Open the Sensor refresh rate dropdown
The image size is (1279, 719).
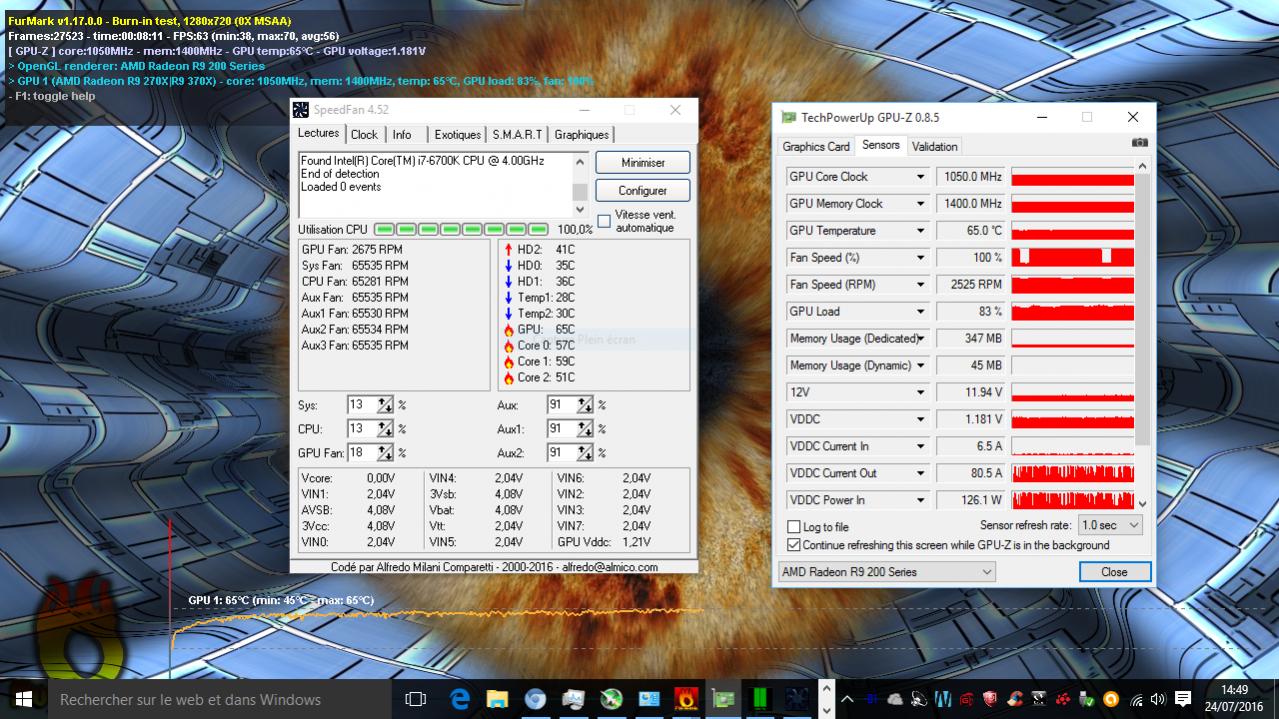pos(1110,525)
